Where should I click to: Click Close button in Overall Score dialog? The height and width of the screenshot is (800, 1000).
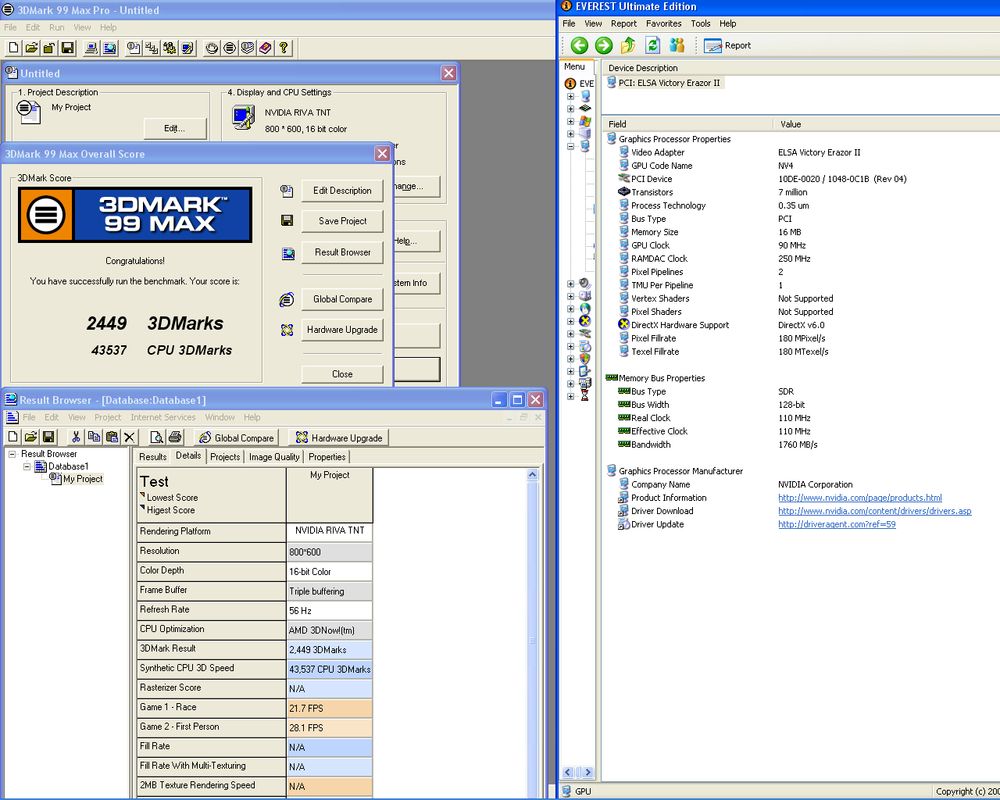coord(342,374)
